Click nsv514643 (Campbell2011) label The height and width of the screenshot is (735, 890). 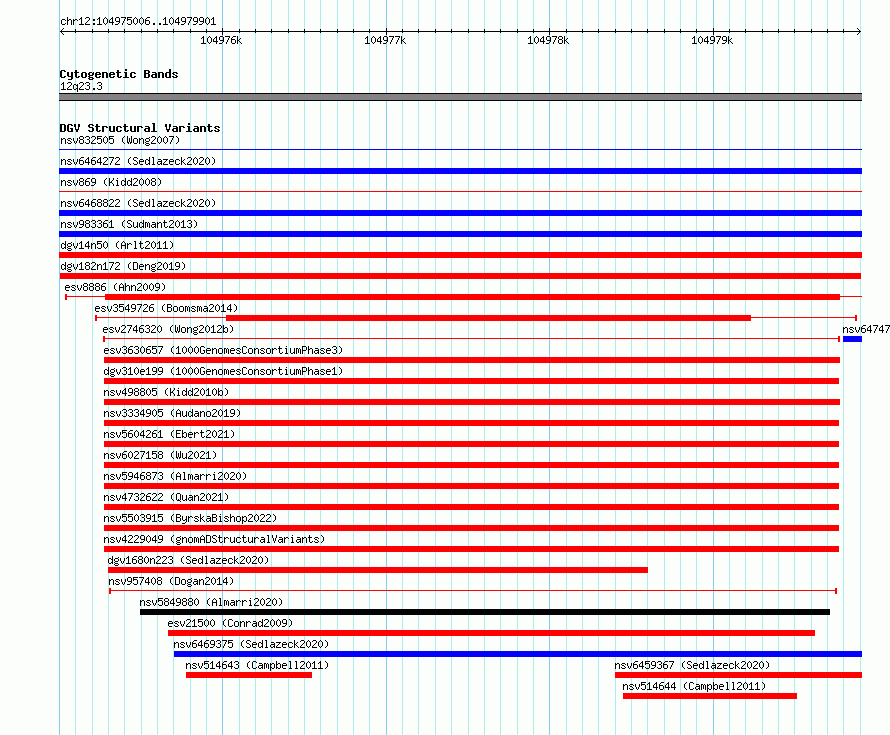pos(257,665)
